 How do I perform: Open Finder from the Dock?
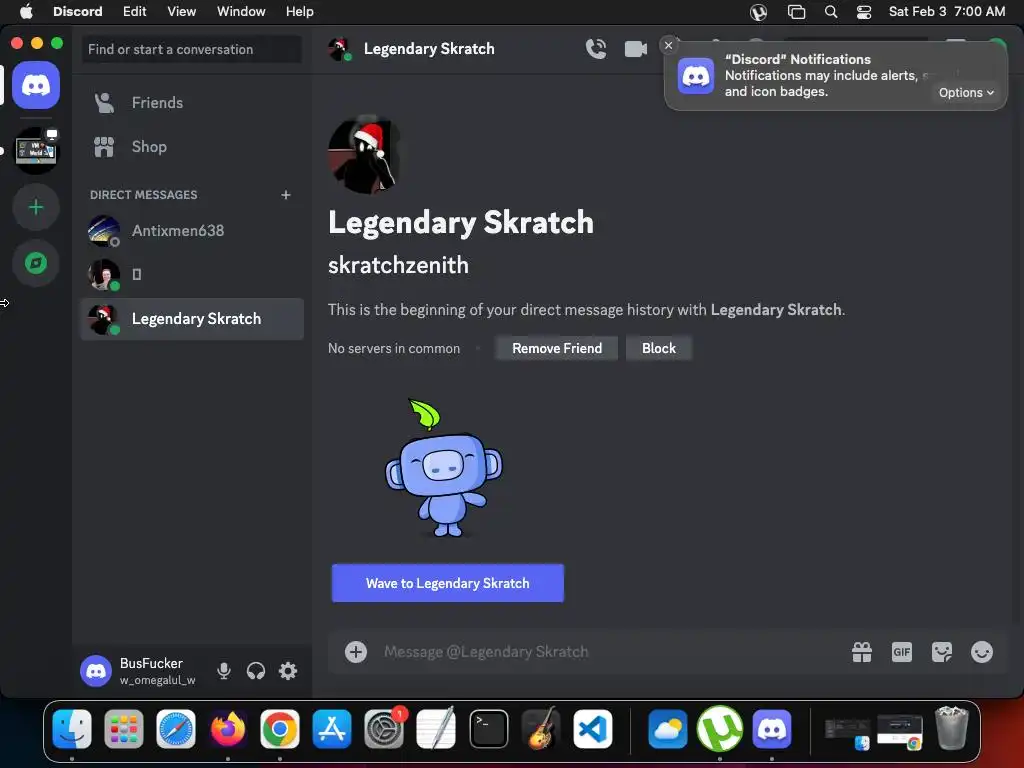click(72, 729)
